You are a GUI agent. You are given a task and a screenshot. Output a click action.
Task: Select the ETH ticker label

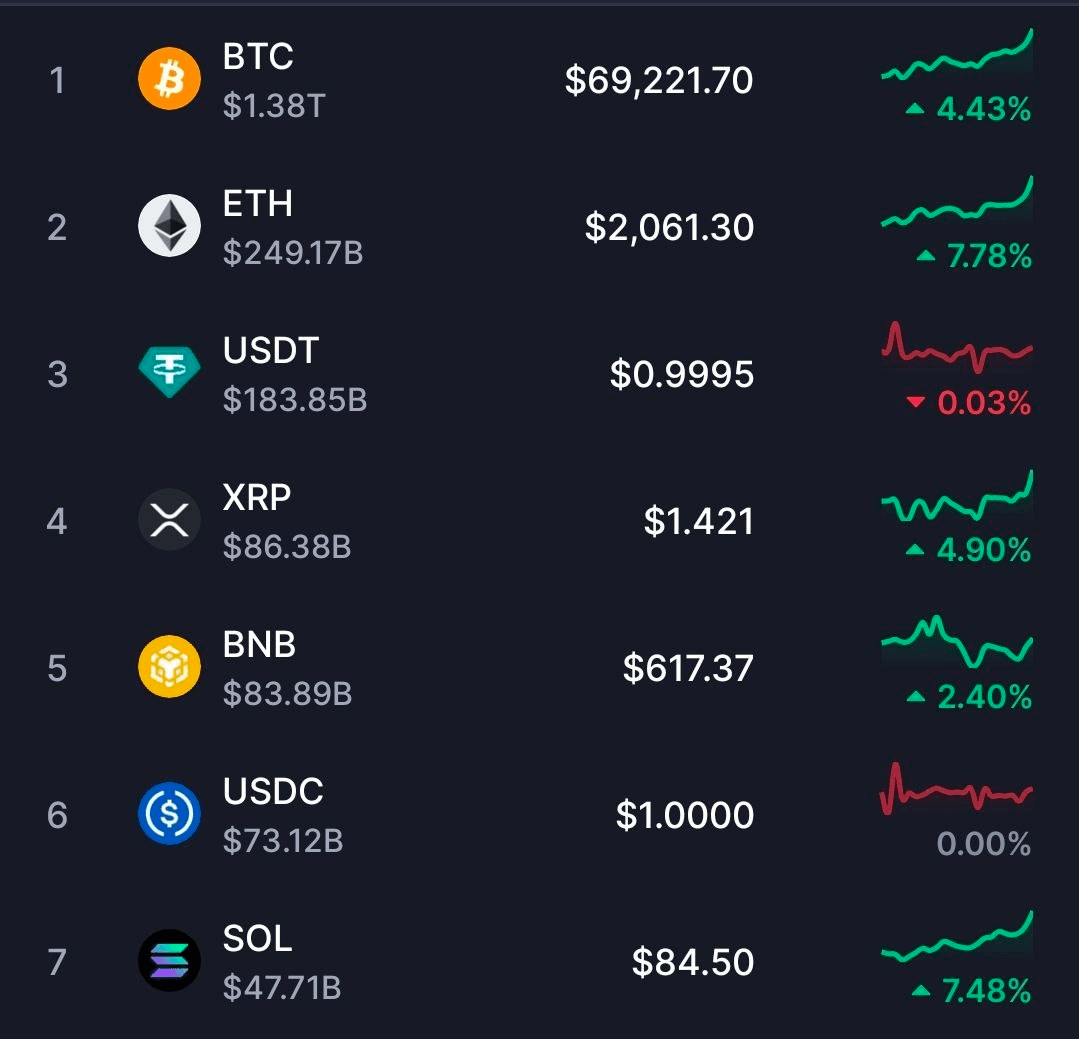tap(258, 204)
